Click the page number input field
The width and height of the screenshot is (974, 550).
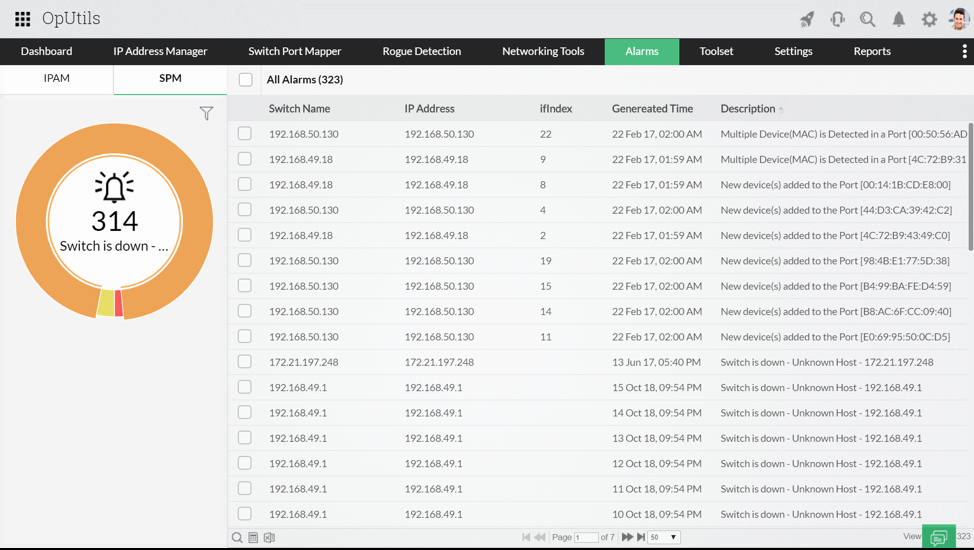(586, 538)
